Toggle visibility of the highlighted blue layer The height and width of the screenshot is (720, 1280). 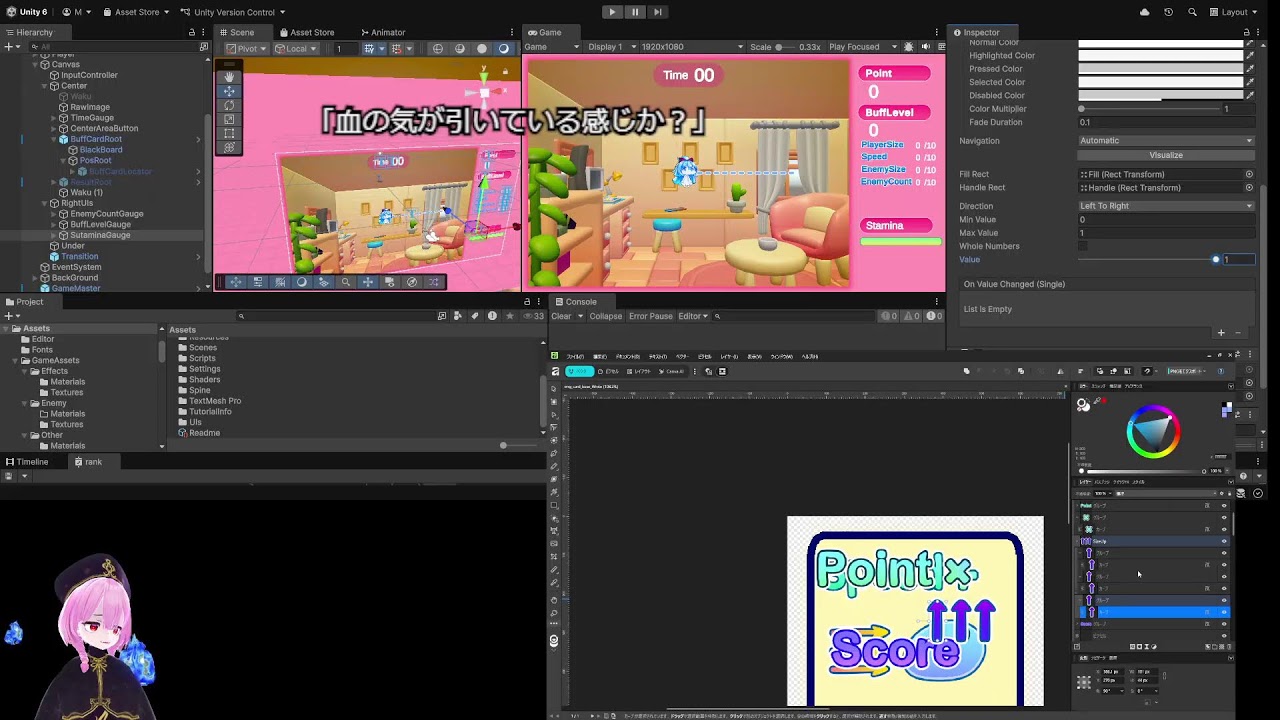pyautogui.click(x=1224, y=612)
